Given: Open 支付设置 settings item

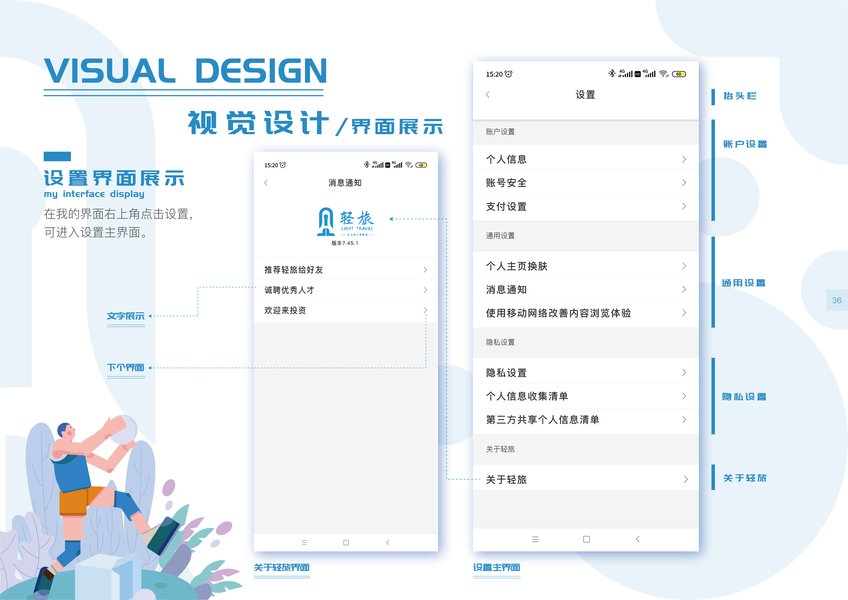Looking at the screenshot, I should coord(586,206).
